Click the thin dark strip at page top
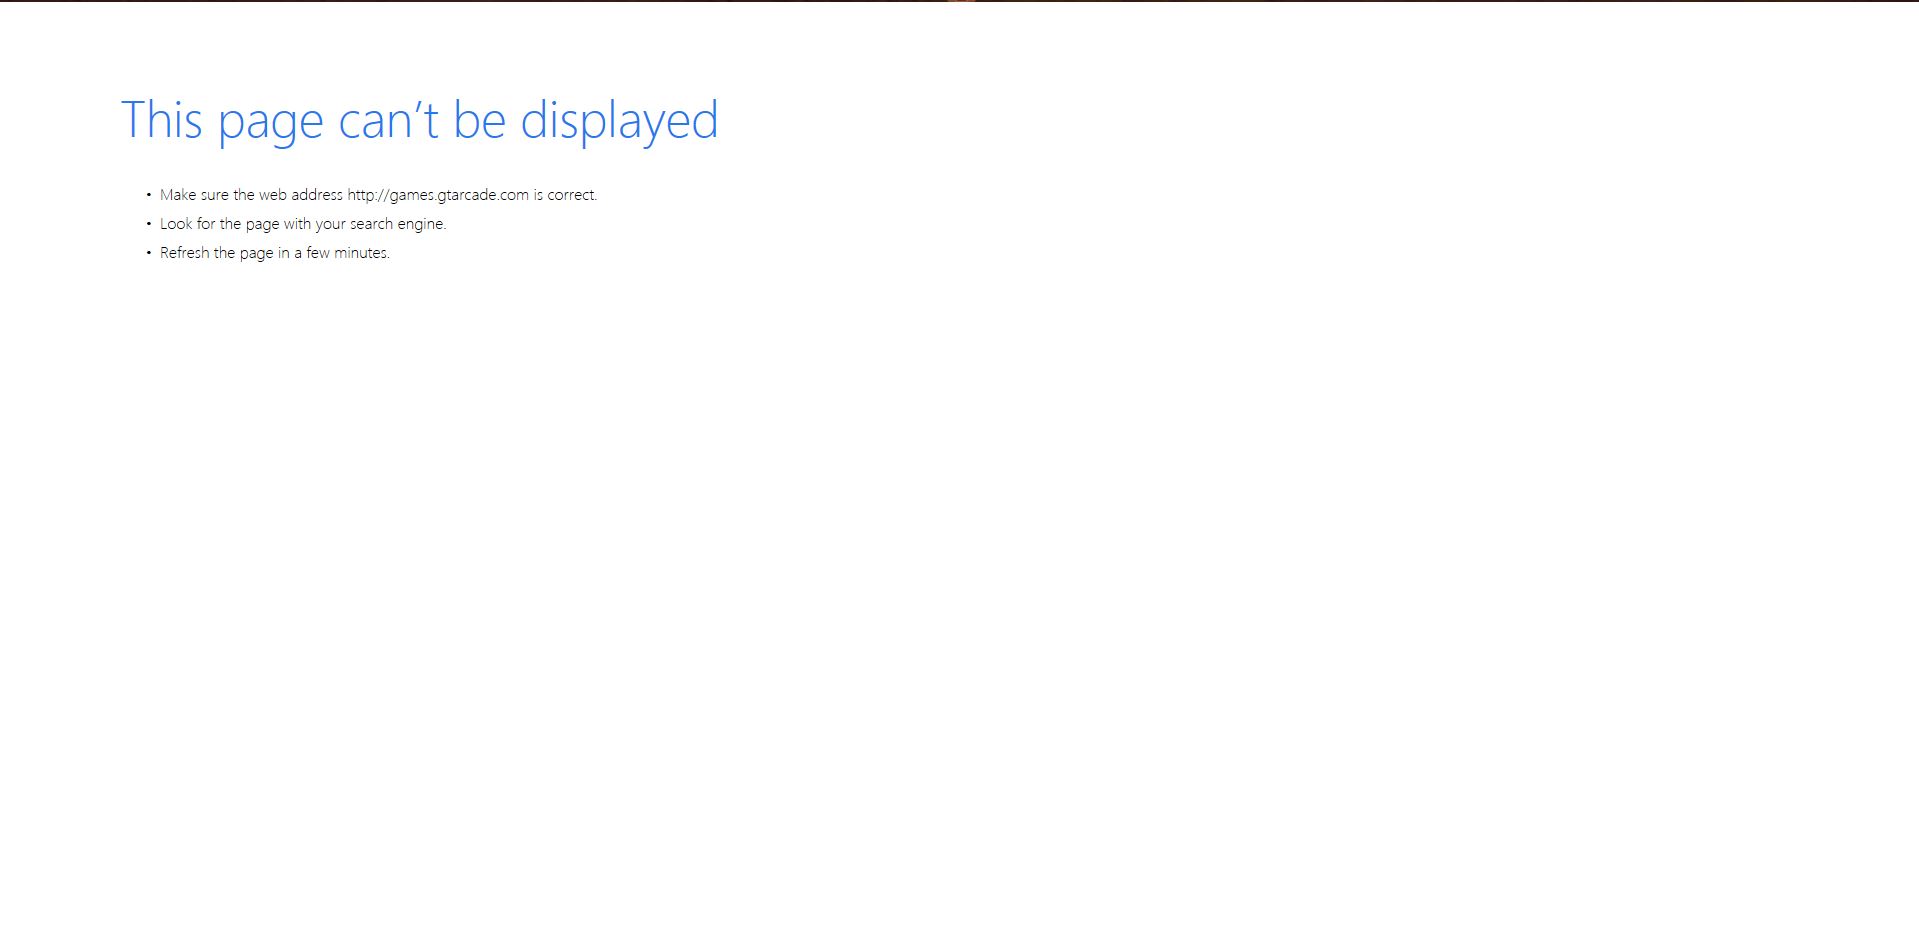This screenshot has width=1919, height=943. click(x=960, y=1)
